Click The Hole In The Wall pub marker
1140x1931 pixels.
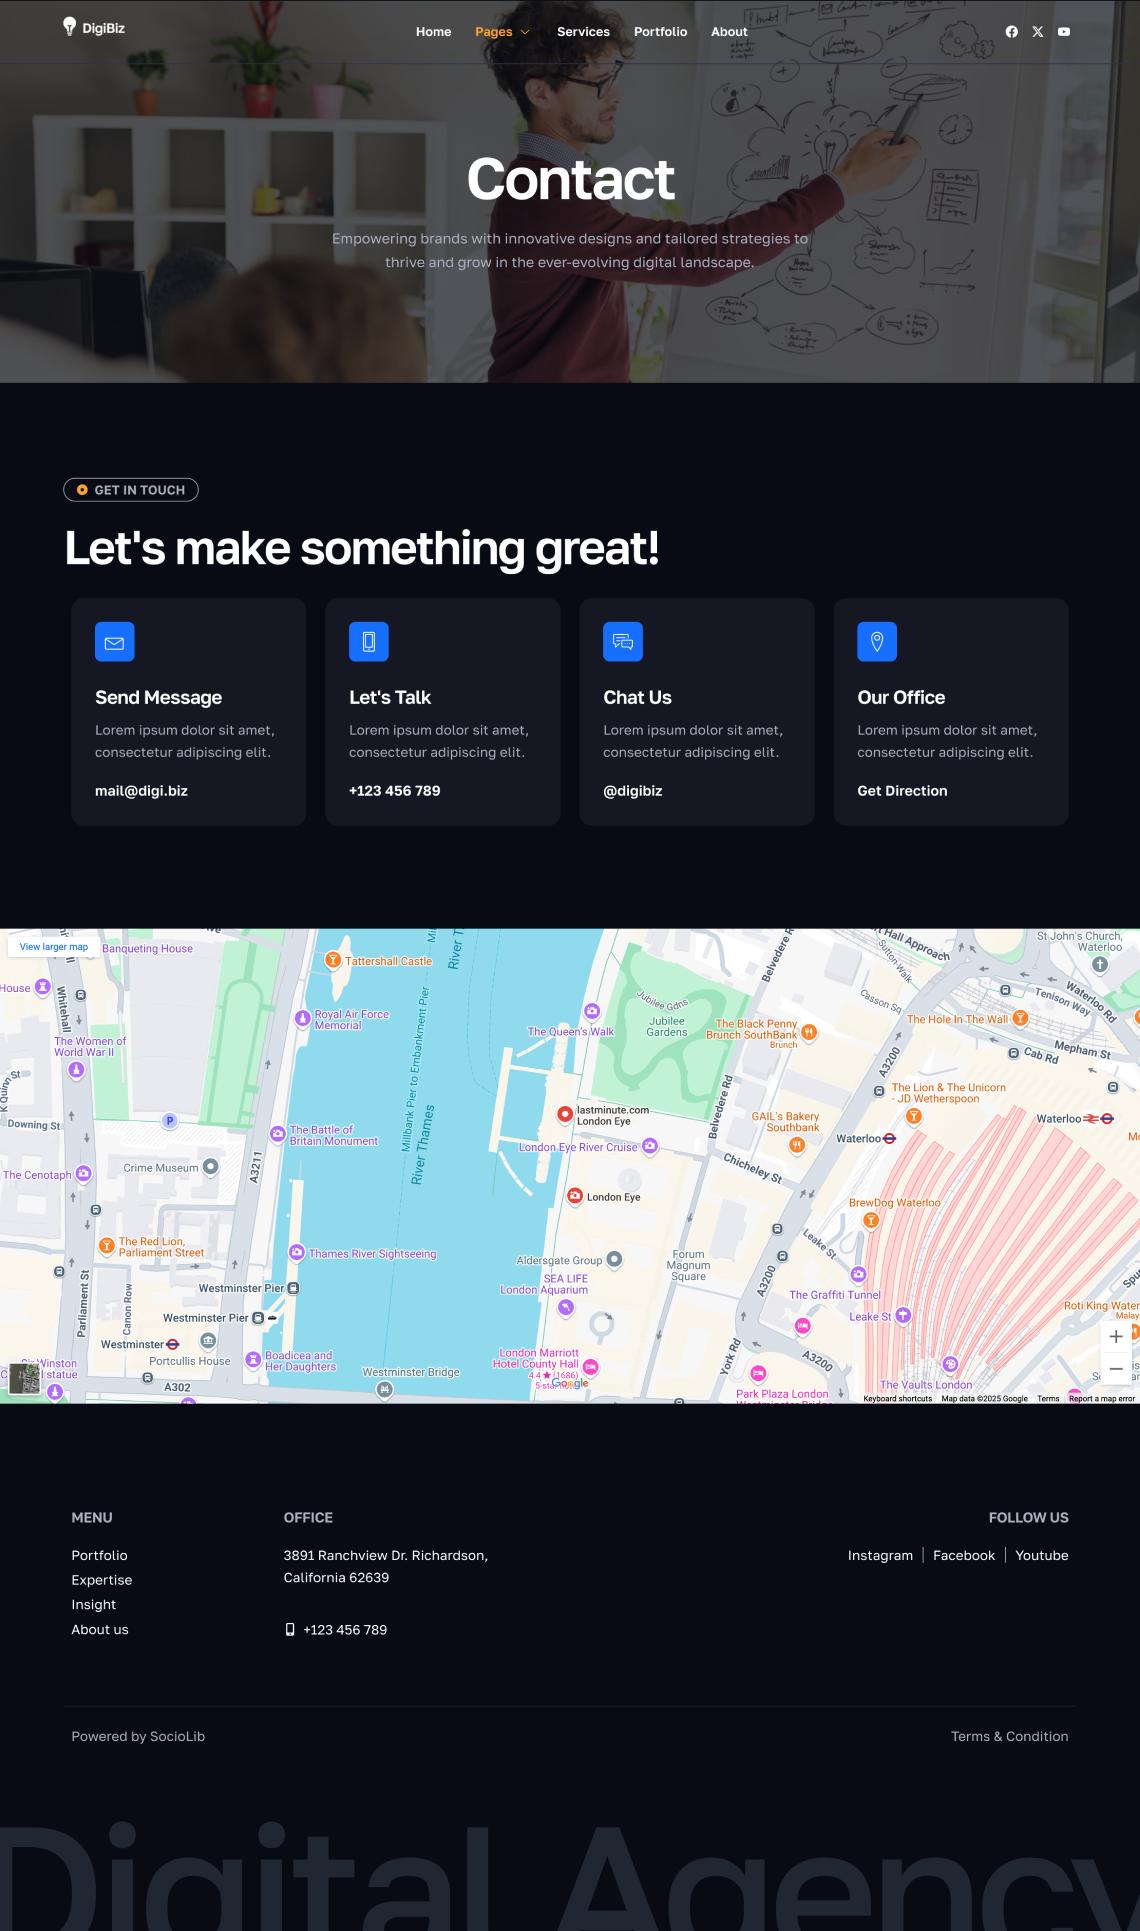(1020, 1018)
